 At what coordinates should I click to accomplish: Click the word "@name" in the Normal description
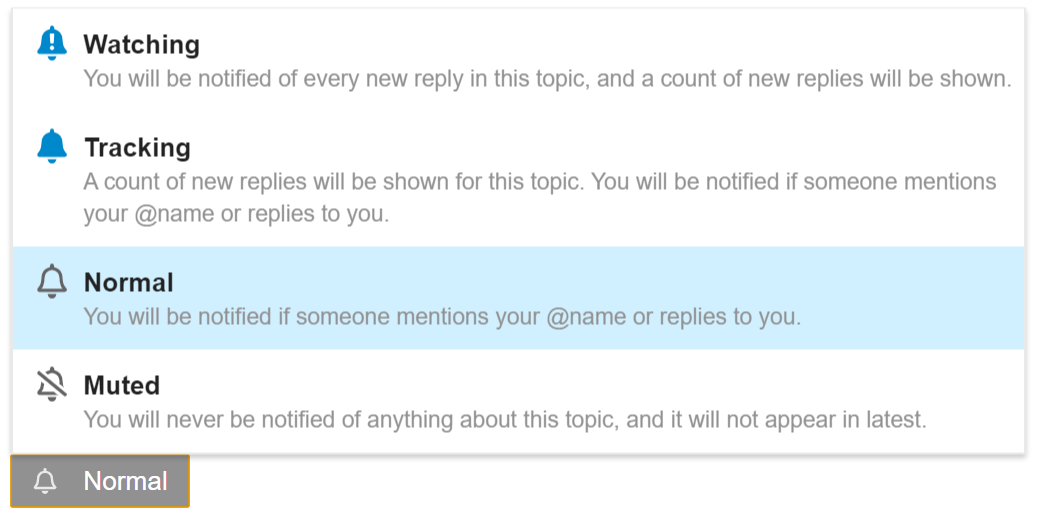pyautogui.click(x=585, y=317)
